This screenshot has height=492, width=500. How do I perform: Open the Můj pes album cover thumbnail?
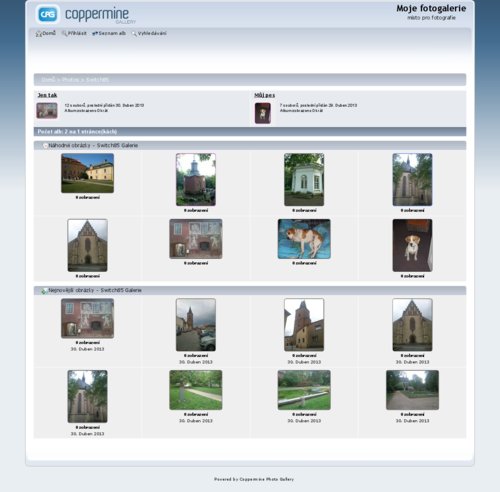(x=263, y=113)
